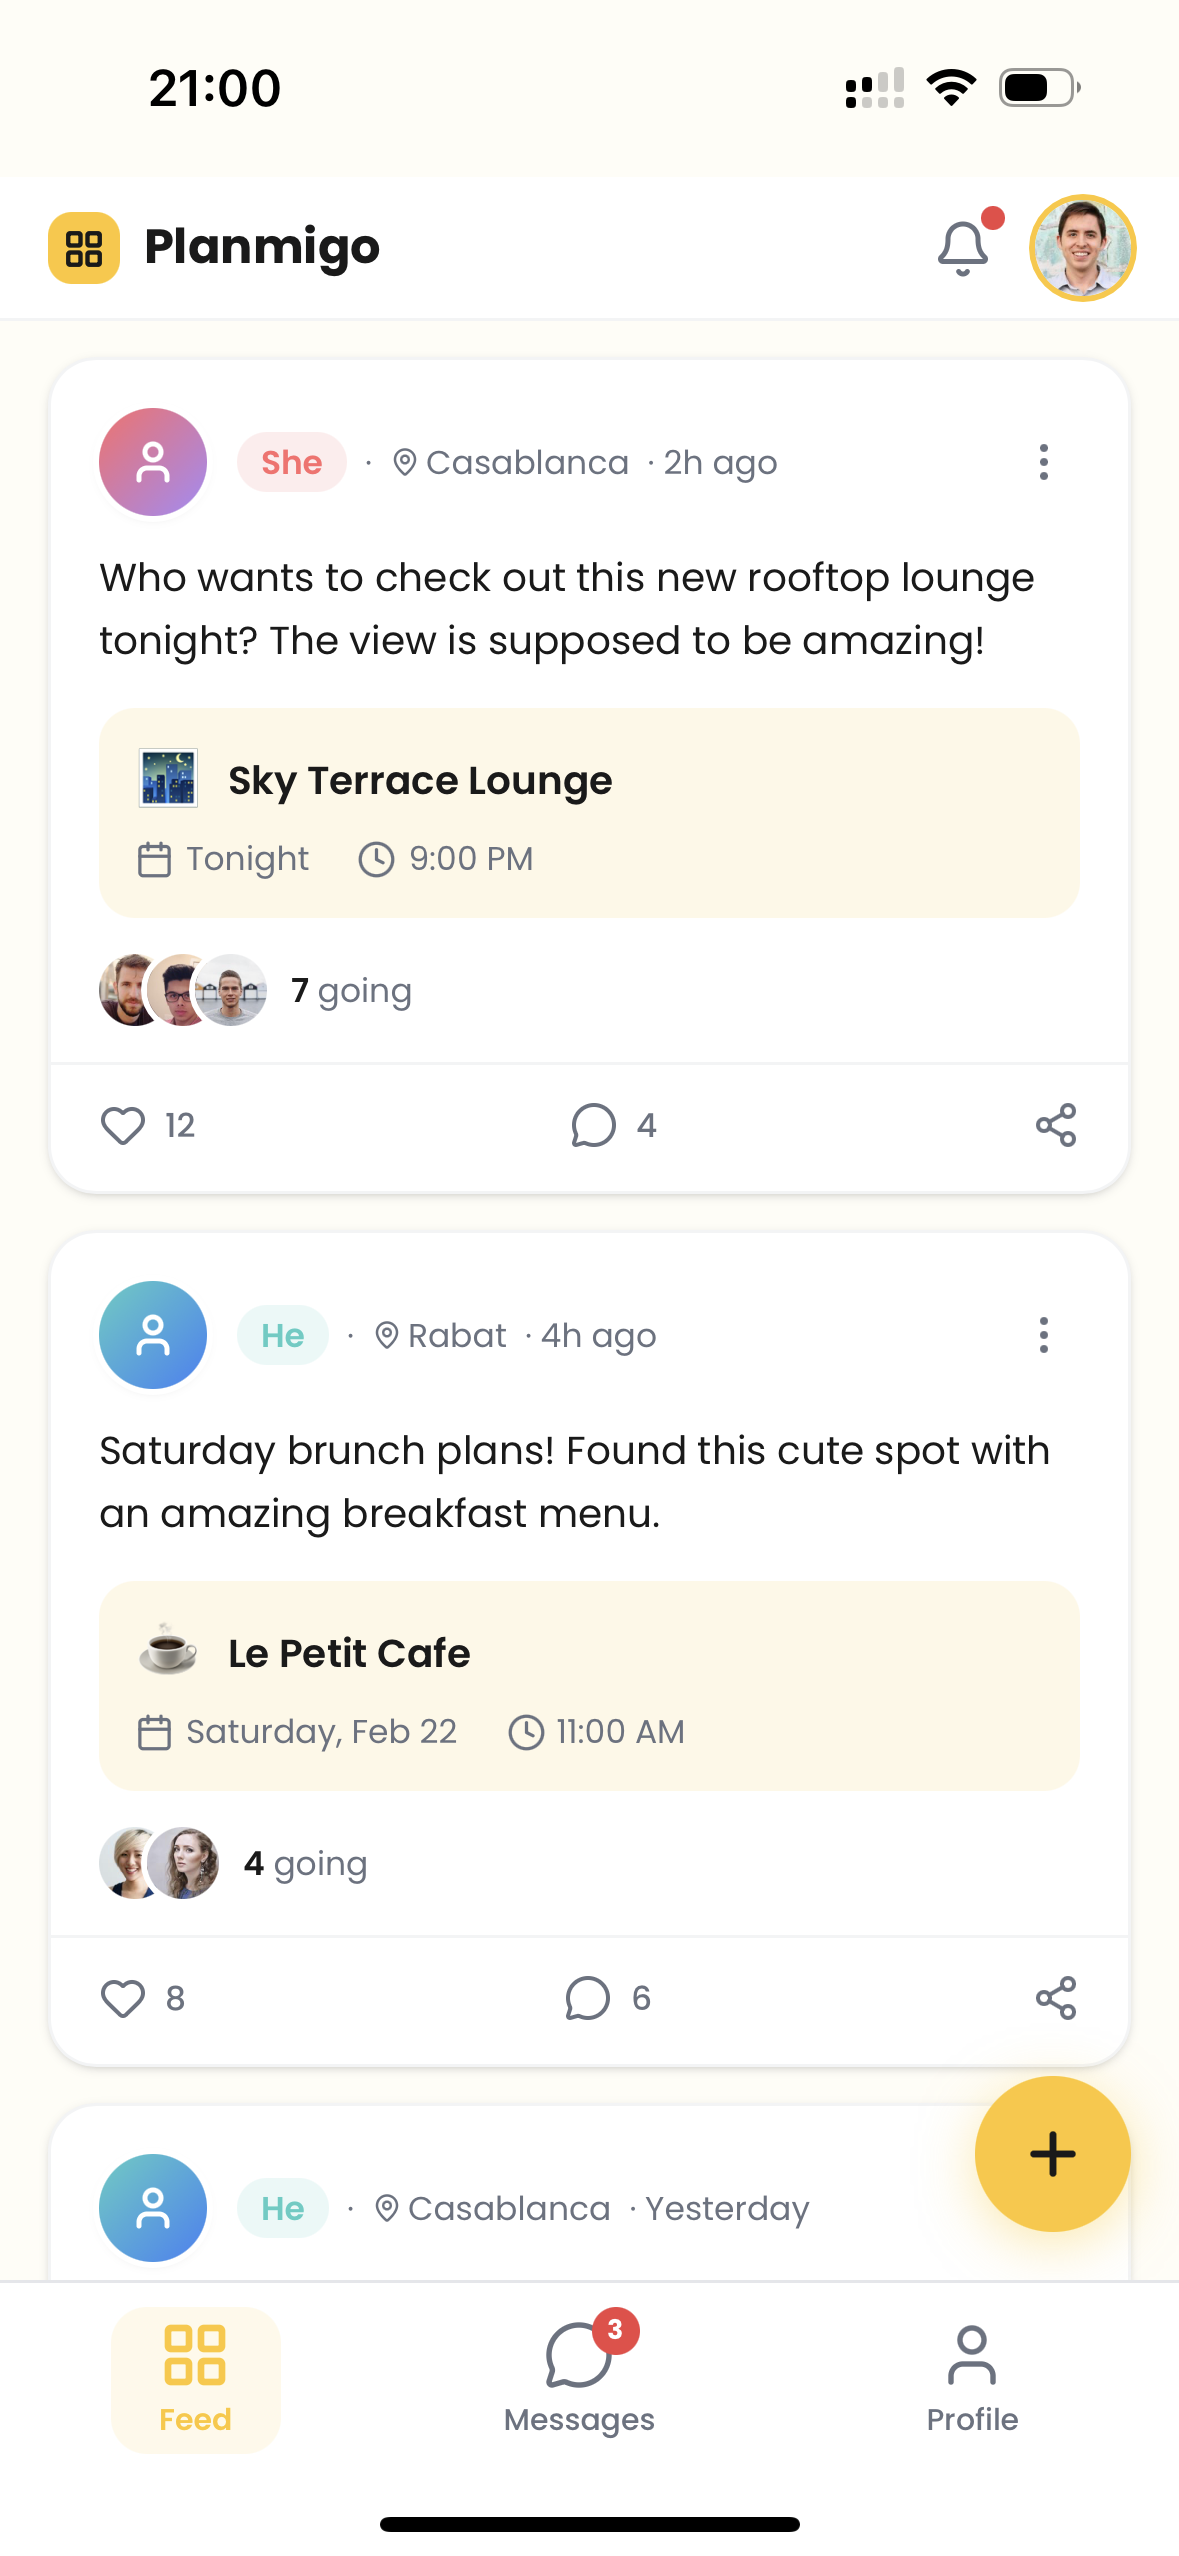The width and height of the screenshot is (1179, 2556).
Task: Share the Le Petit Cafe post
Action: pyautogui.click(x=1055, y=1998)
